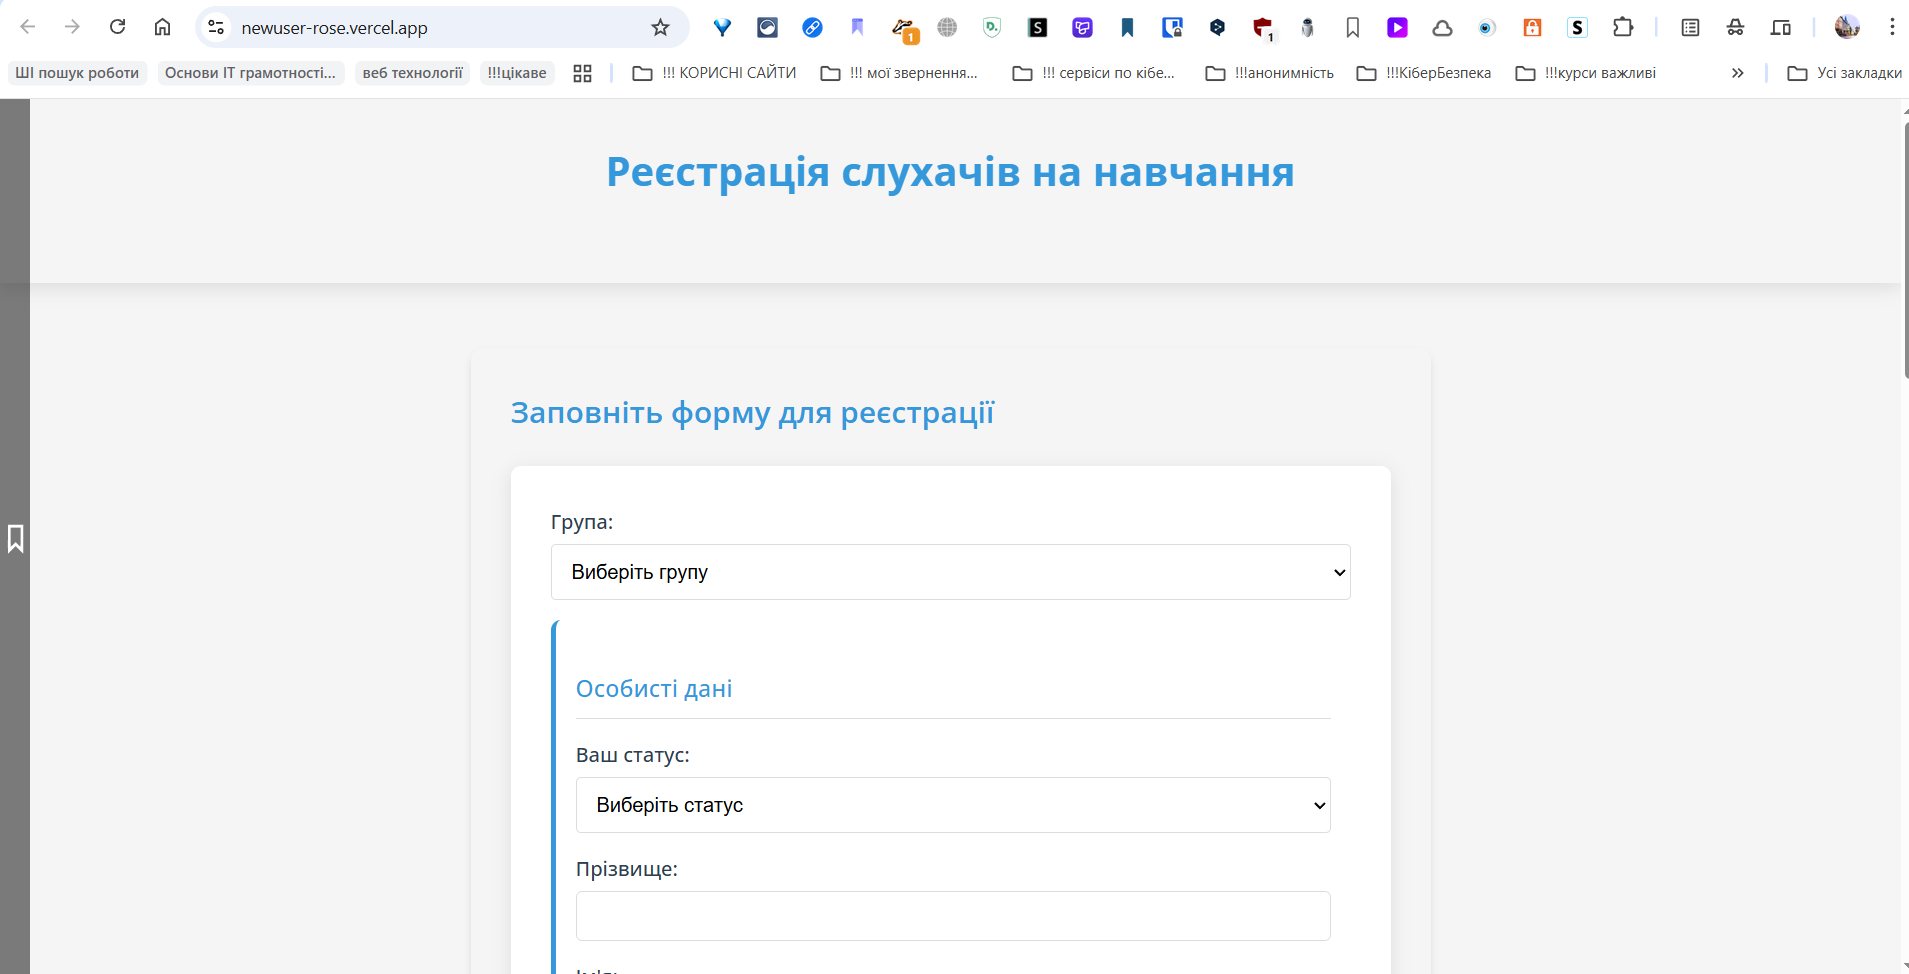Bookmark this page with the star icon

[660, 27]
